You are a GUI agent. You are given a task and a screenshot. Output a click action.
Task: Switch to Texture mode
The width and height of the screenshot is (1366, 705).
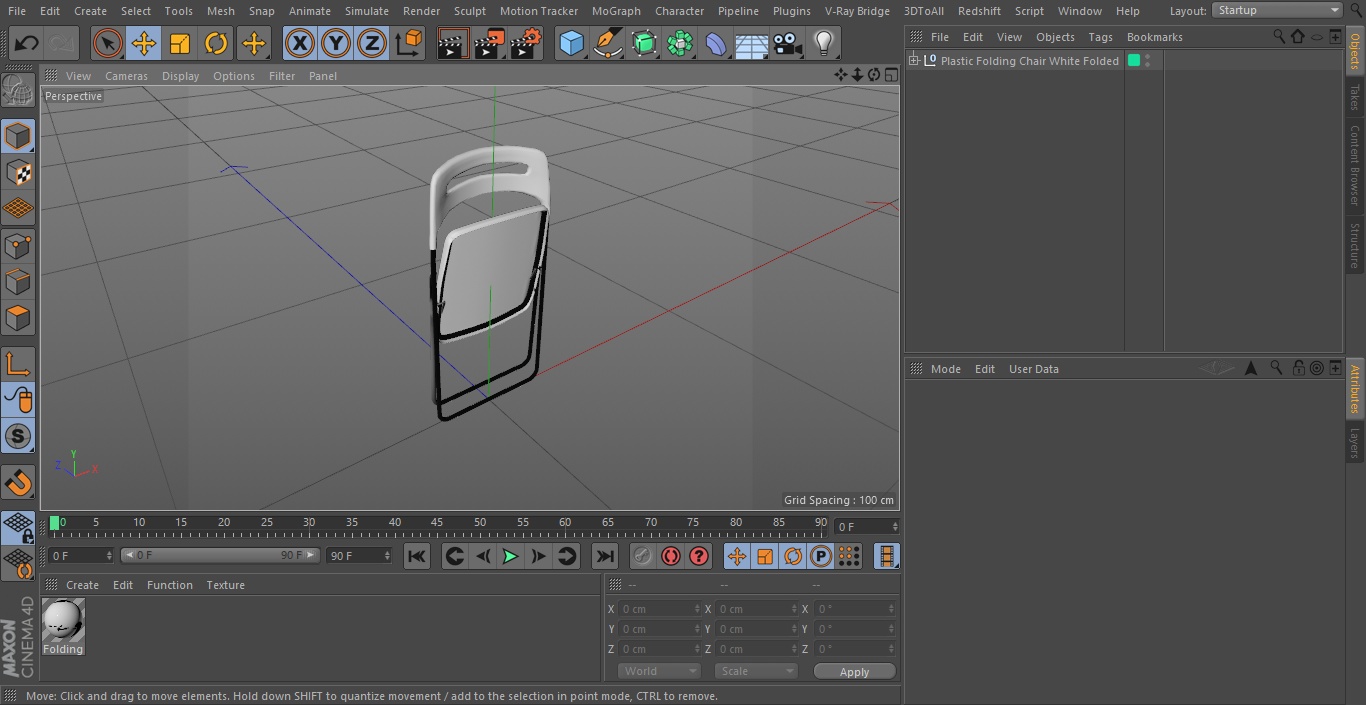click(x=18, y=172)
